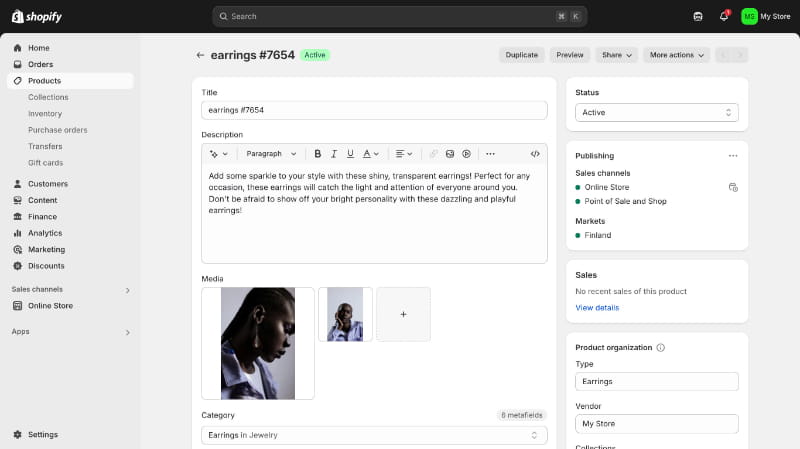Click the Marketing target icon
Viewport: 800px width, 449px height.
(17, 250)
